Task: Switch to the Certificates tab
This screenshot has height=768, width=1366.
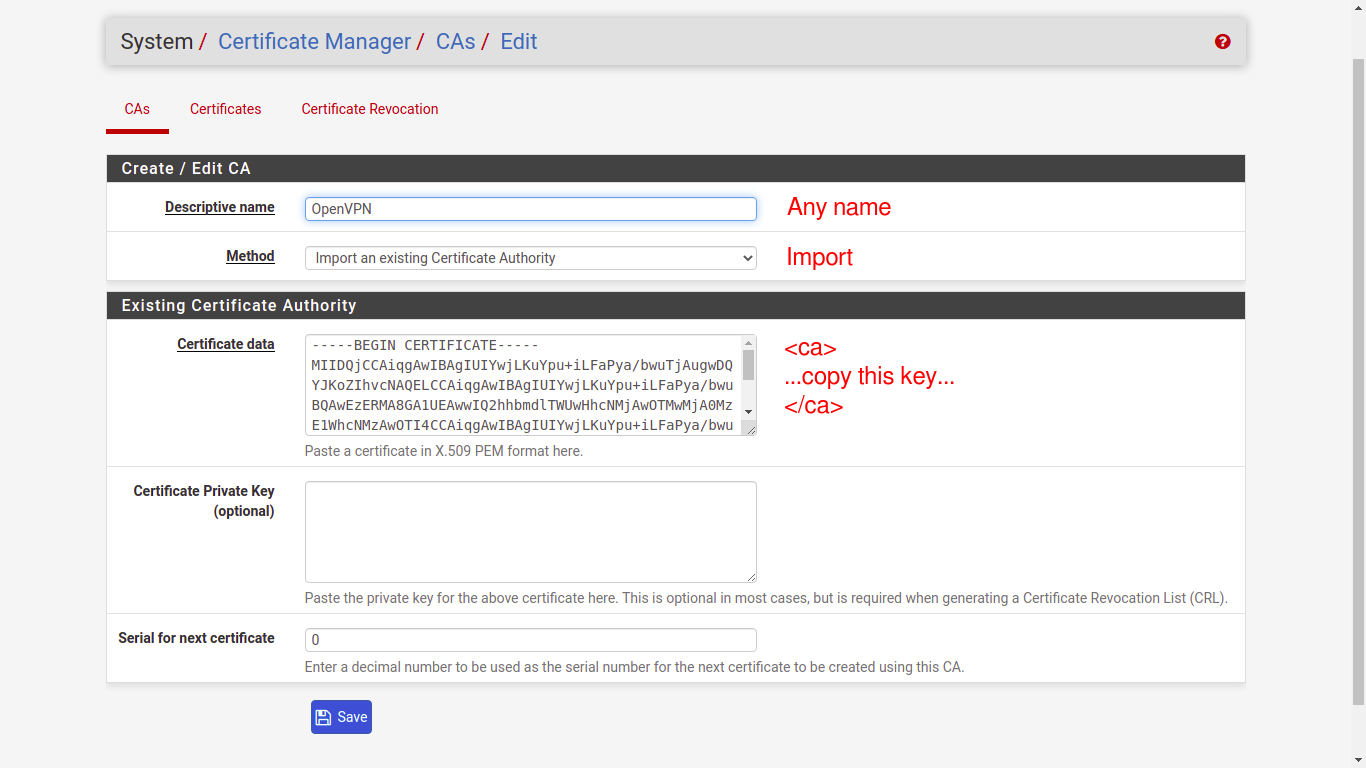Action: click(225, 109)
